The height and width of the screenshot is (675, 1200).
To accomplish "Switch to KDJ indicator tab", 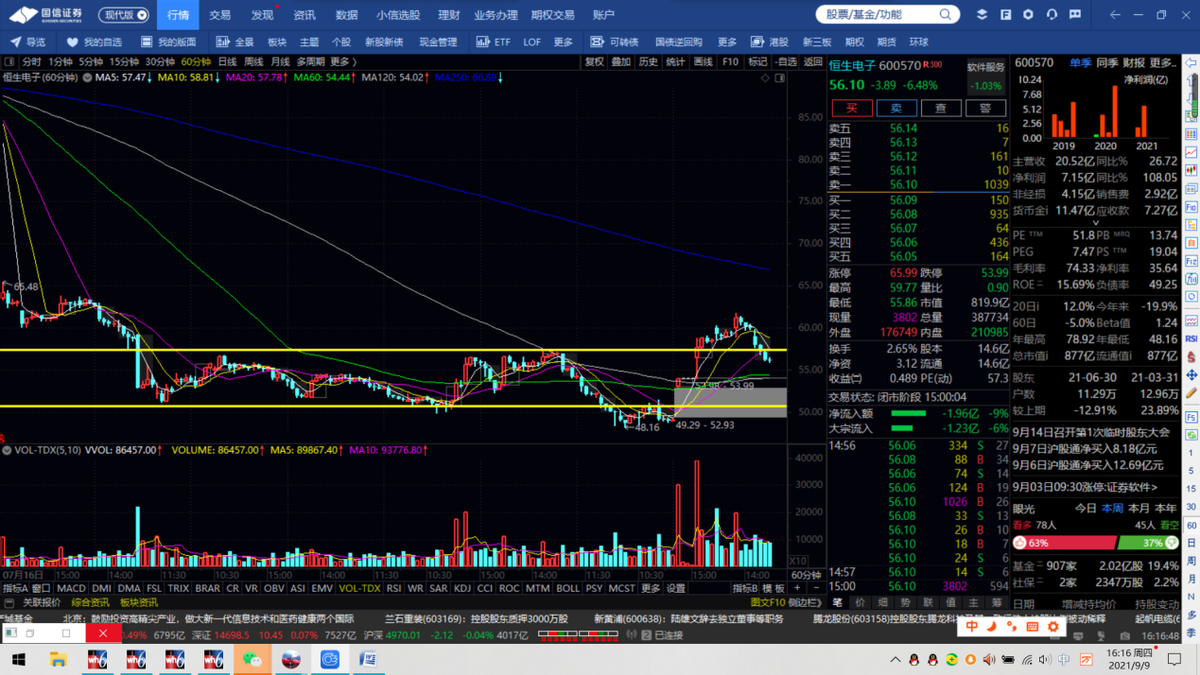I will (x=462, y=589).
